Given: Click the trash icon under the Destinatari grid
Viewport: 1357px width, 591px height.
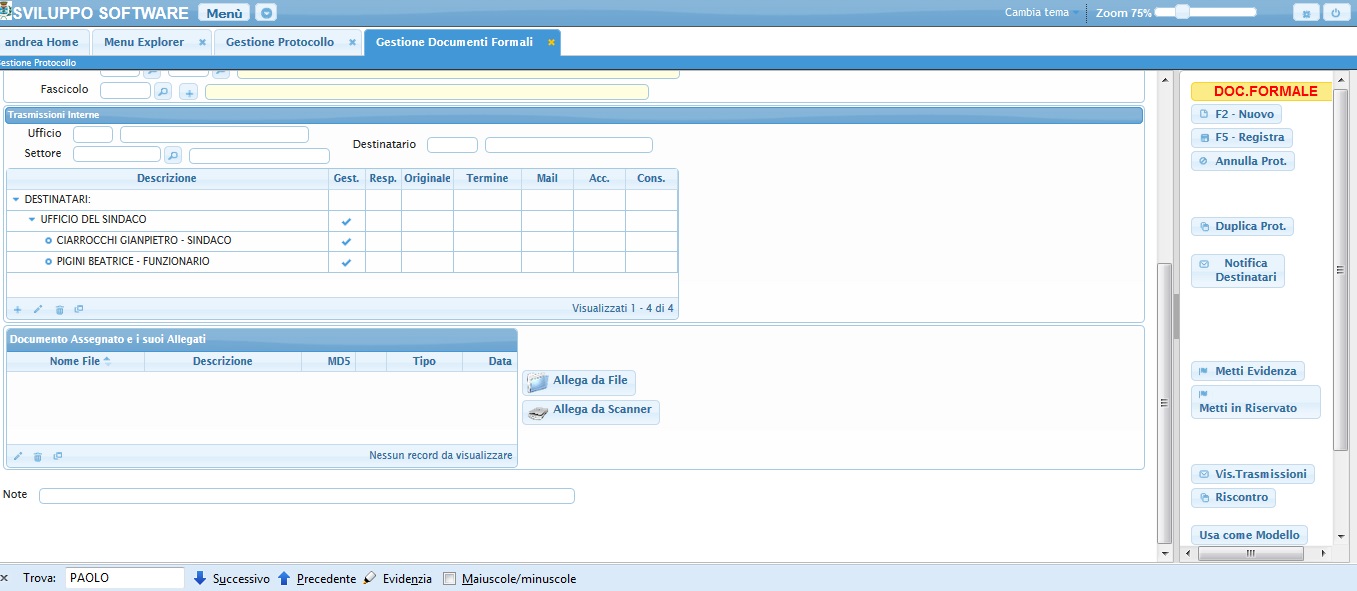Looking at the screenshot, I should (59, 310).
